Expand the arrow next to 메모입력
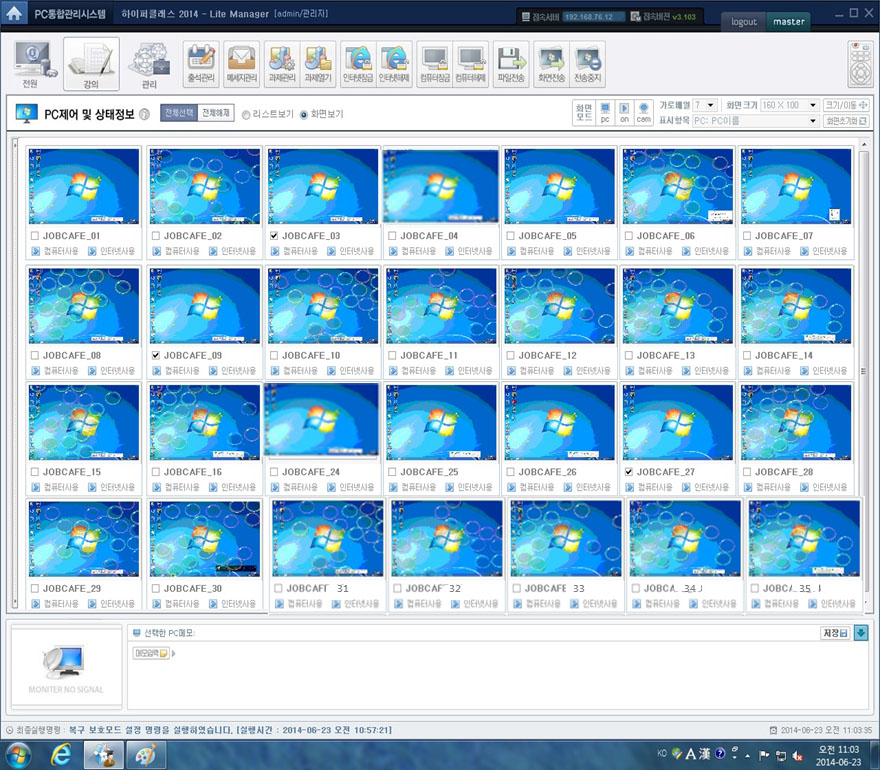Viewport: 880px width, 770px height. 173,653
